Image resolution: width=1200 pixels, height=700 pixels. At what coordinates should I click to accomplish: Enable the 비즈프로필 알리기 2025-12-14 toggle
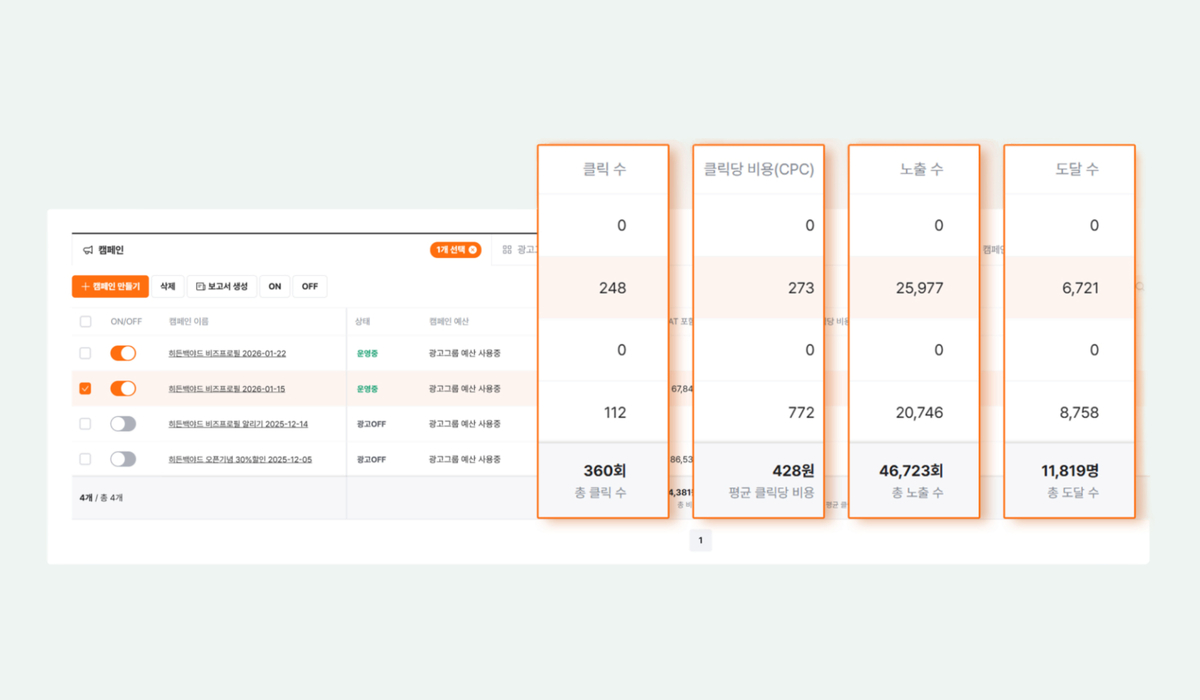point(123,423)
